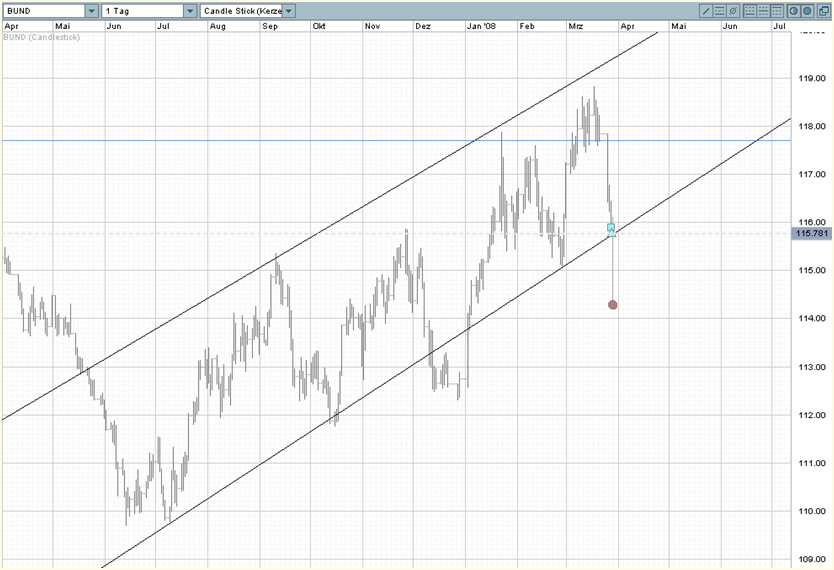Viewport: 834px width, 570px height.
Task: Select the trend line drawing tool
Action: [x=706, y=11]
